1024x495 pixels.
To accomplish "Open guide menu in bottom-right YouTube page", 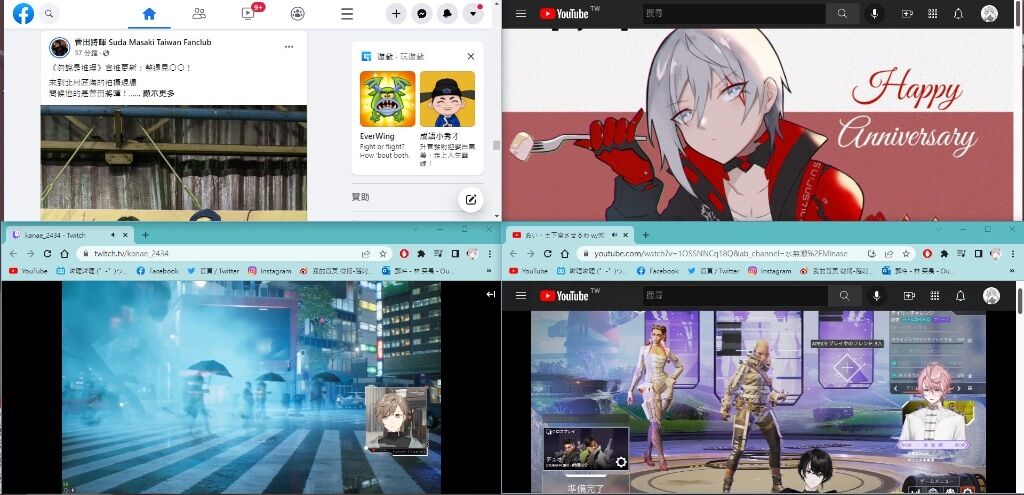I will coord(520,296).
